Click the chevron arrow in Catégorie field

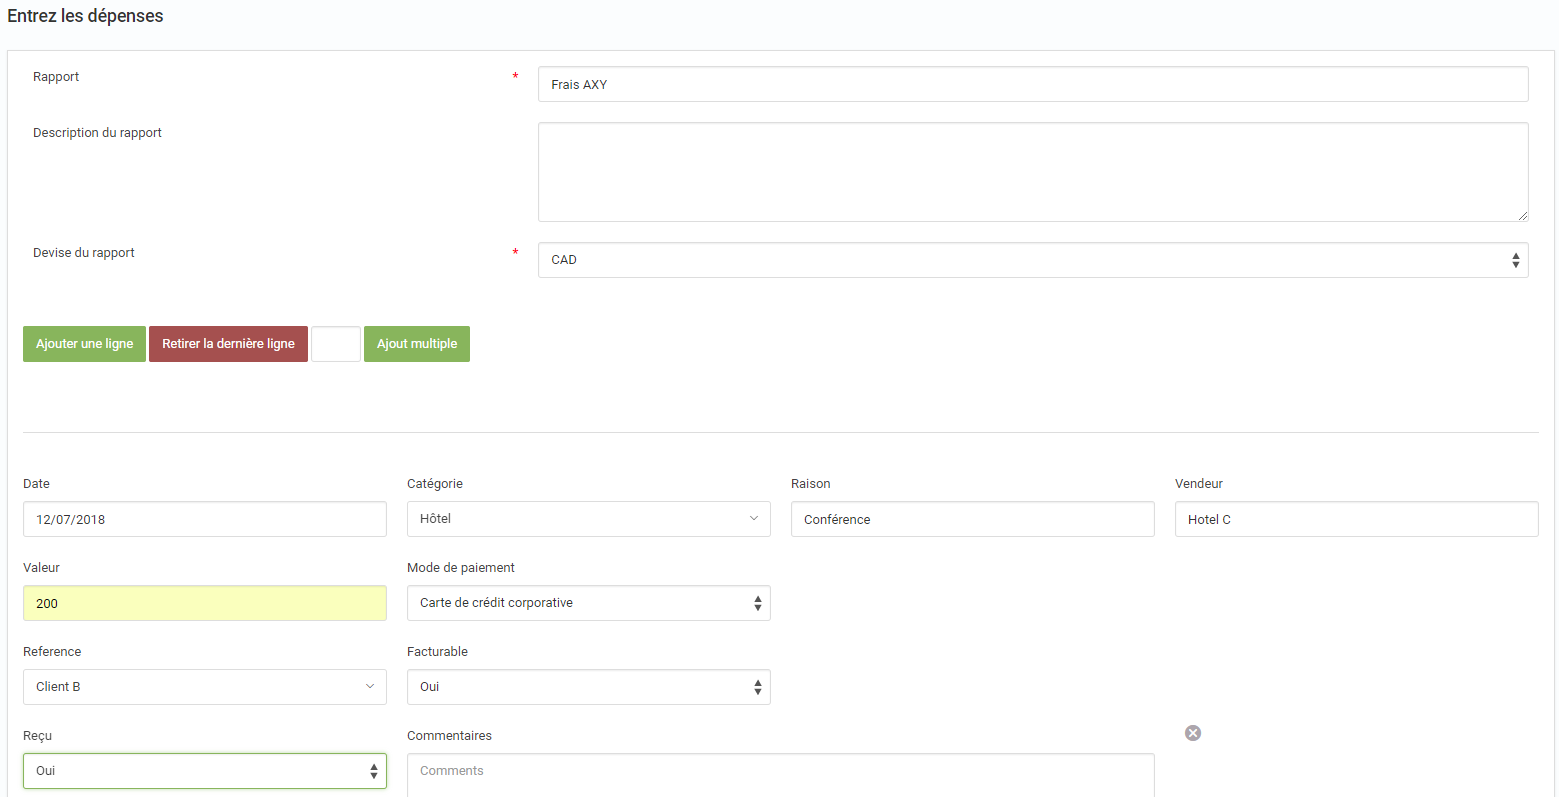click(754, 518)
